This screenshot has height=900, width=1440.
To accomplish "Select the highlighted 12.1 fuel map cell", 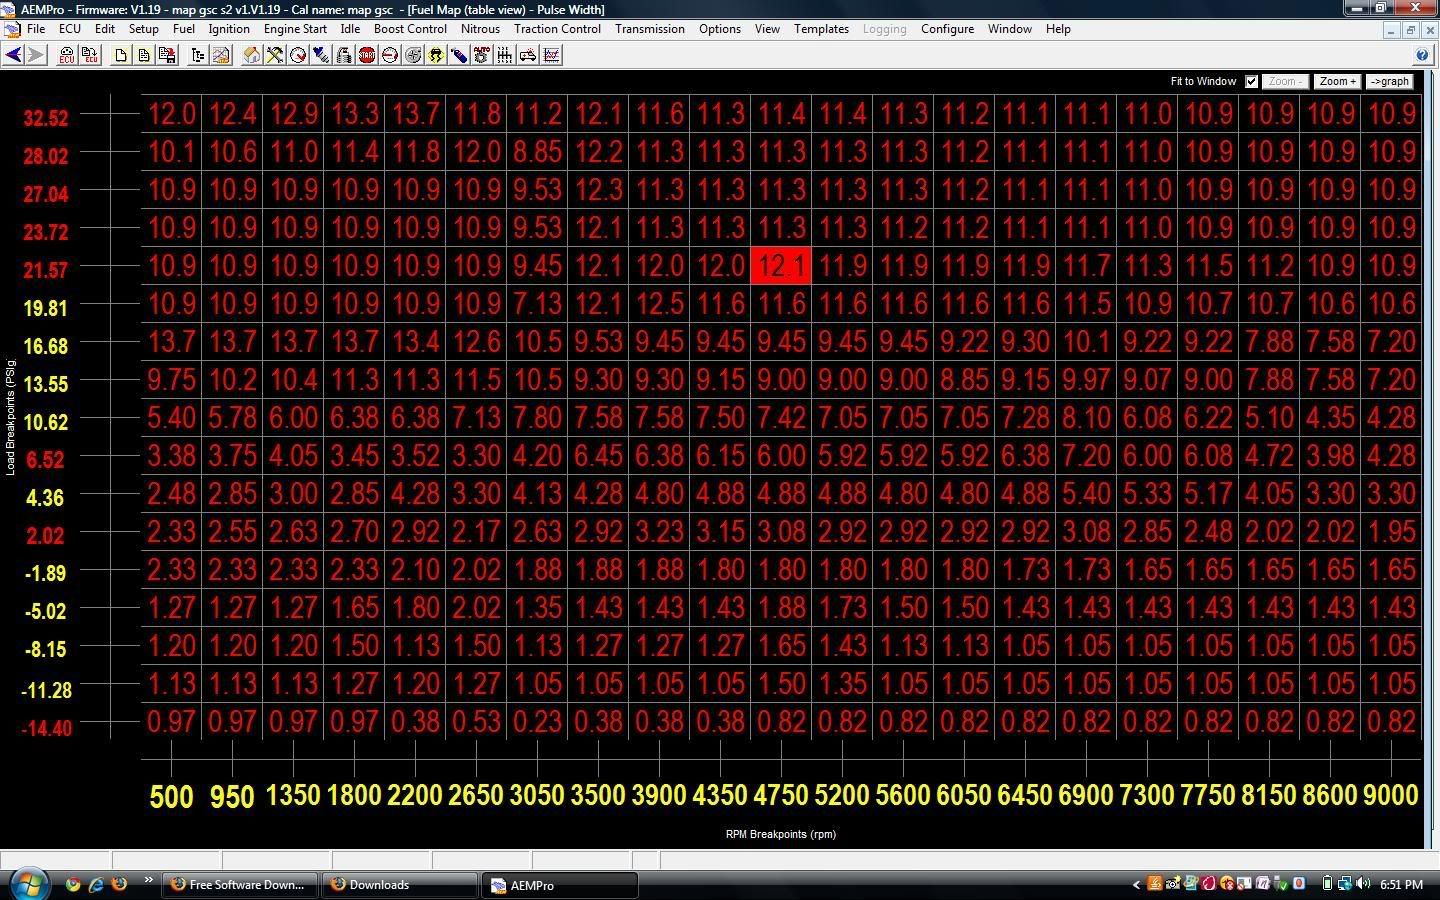I will tap(781, 266).
